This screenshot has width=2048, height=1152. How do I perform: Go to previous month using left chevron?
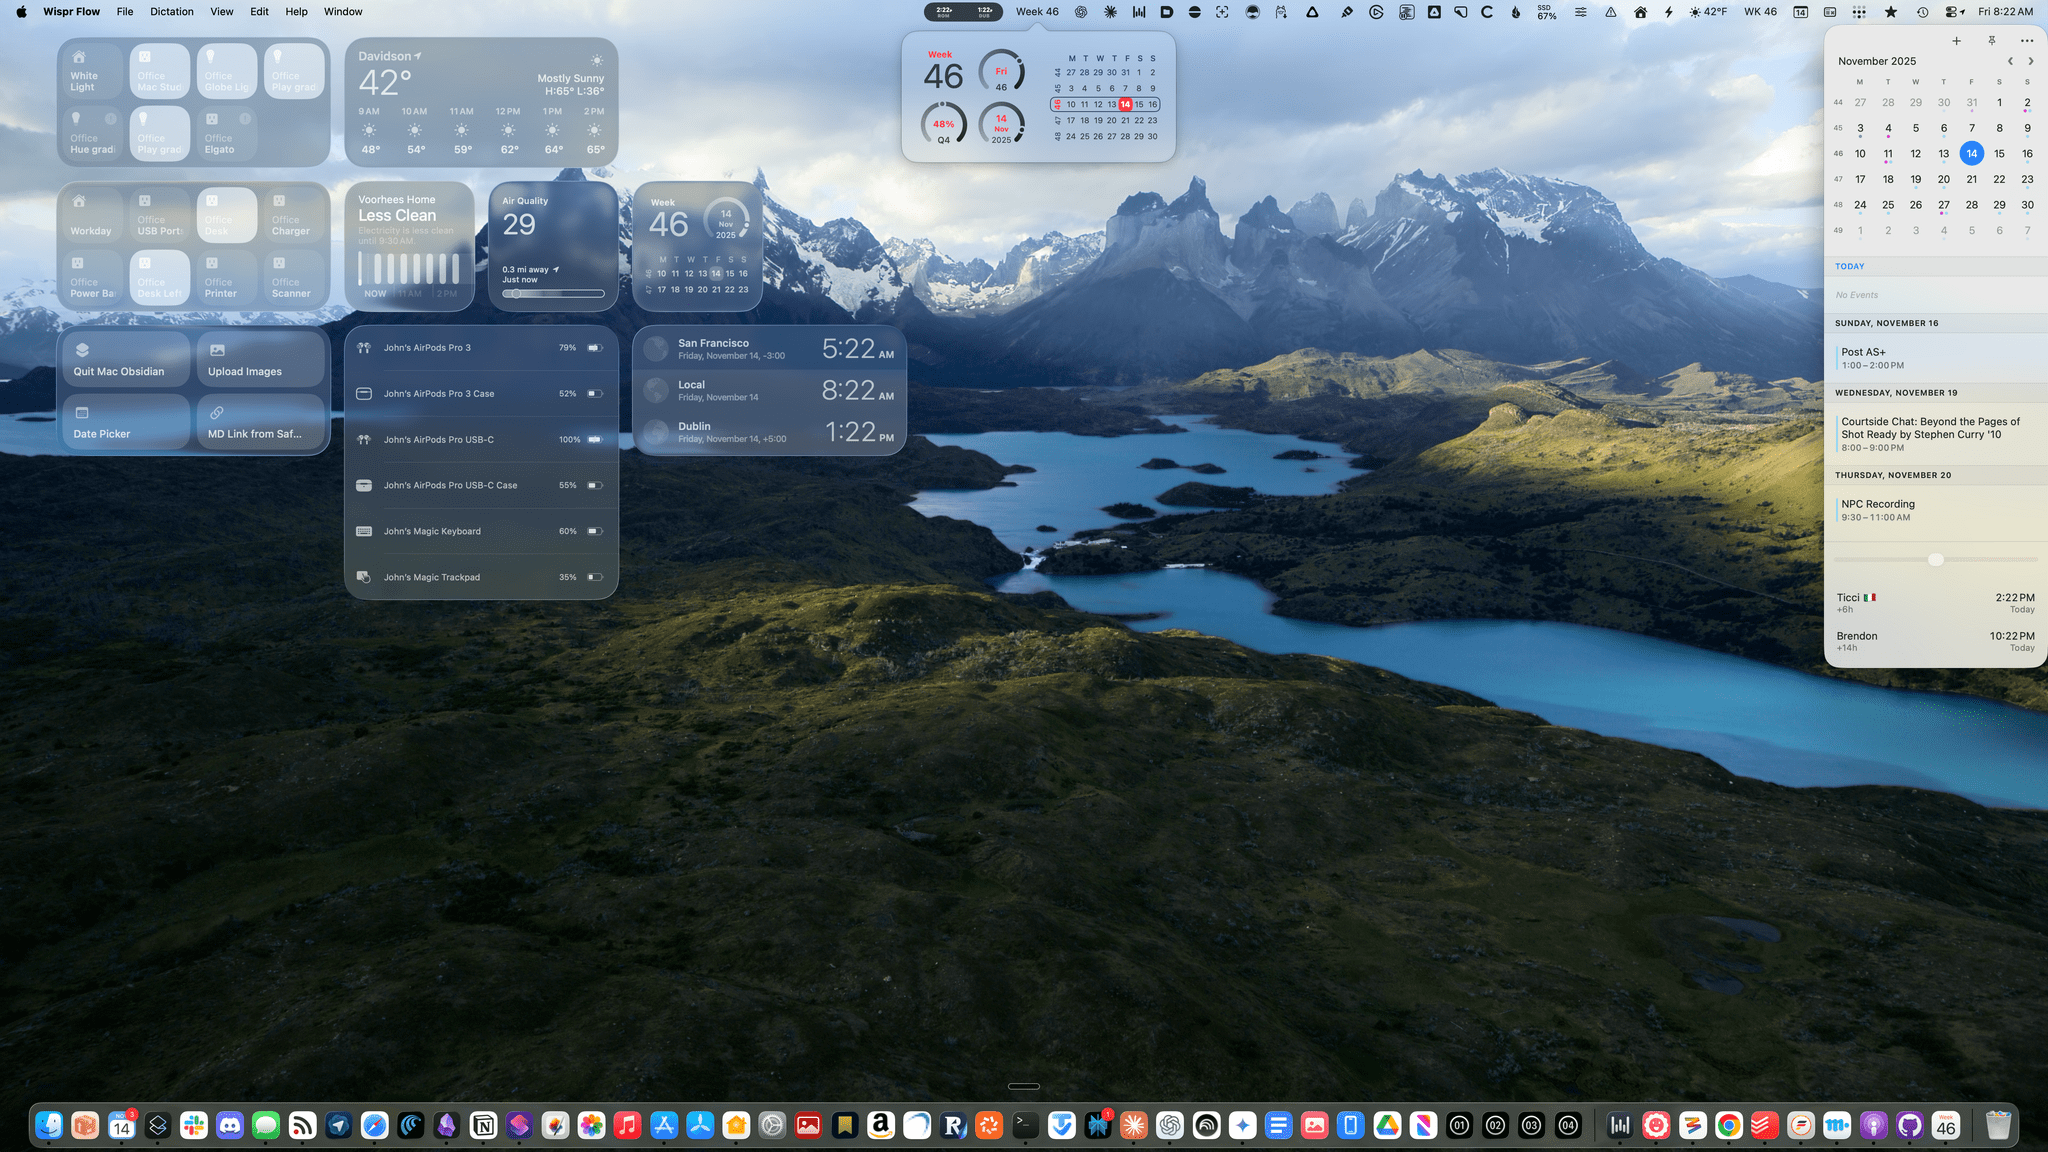[2010, 61]
